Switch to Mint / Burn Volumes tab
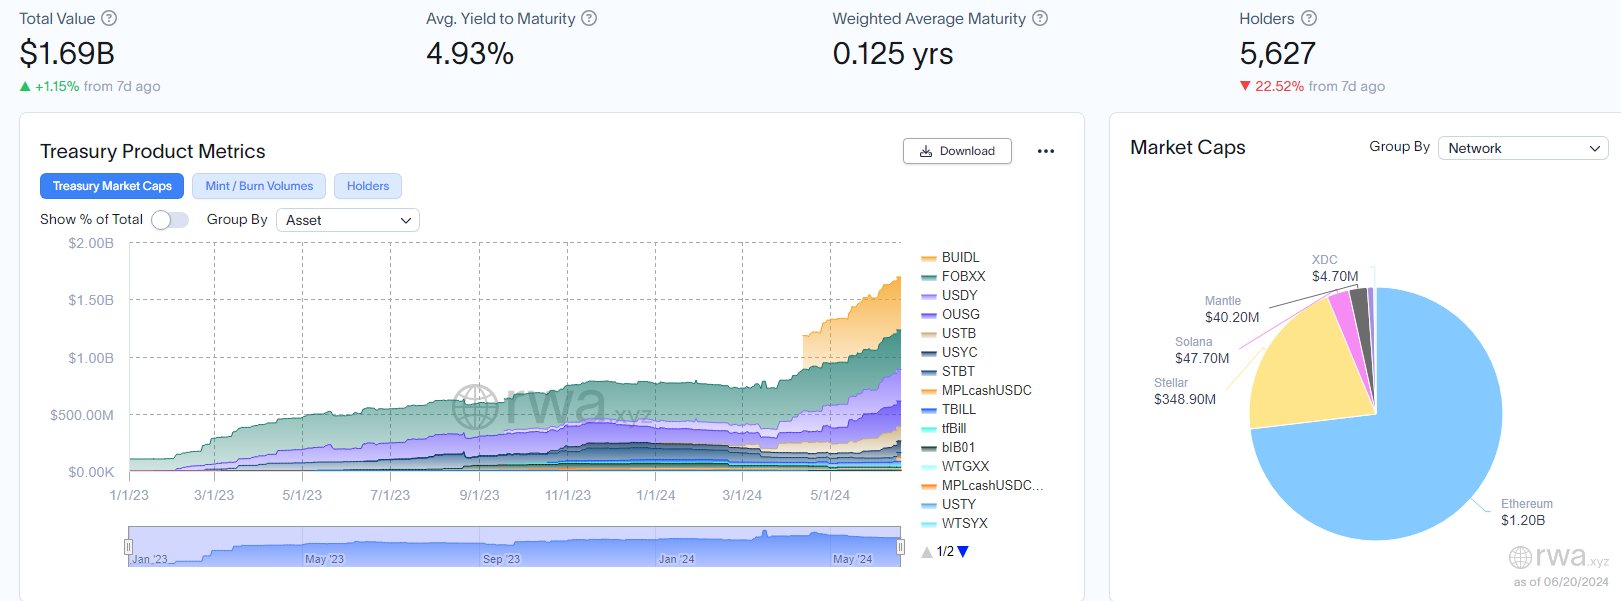The height and width of the screenshot is (601, 1621). 259,186
